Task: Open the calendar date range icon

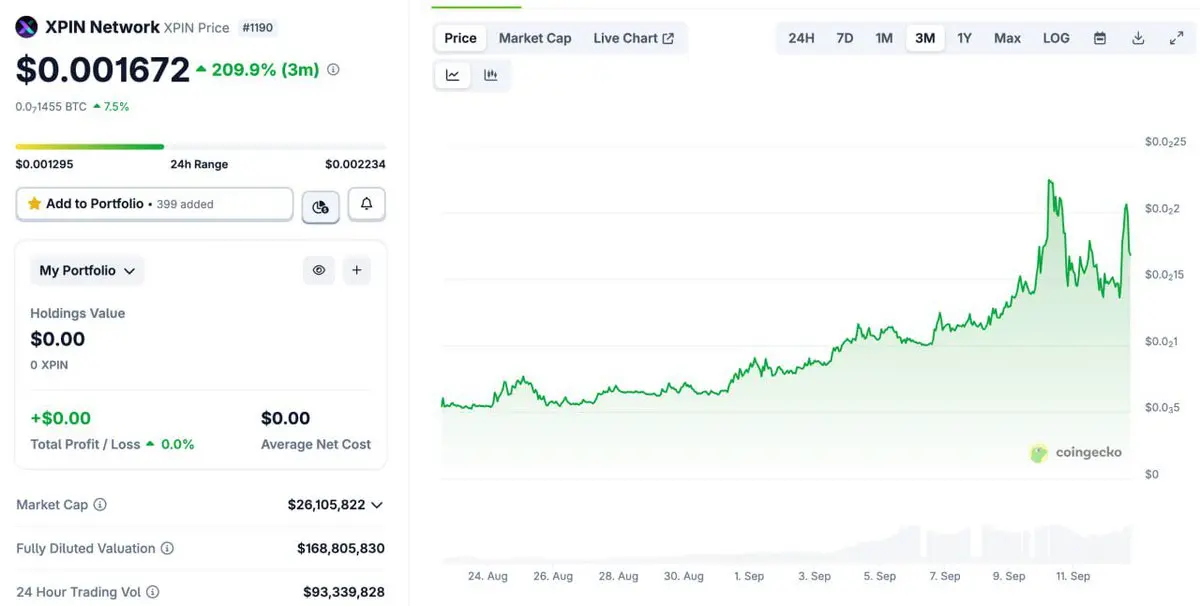Action: (x=1100, y=38)
